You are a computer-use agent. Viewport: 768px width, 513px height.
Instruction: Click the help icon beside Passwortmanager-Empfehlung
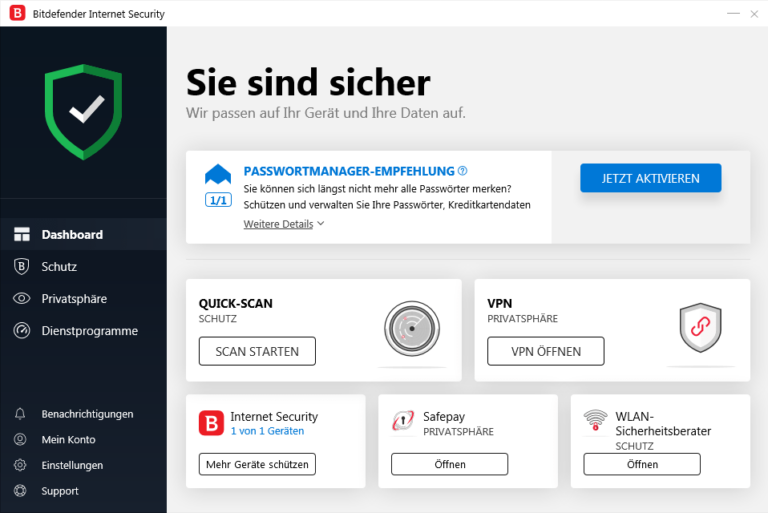(x=462, y=171)
